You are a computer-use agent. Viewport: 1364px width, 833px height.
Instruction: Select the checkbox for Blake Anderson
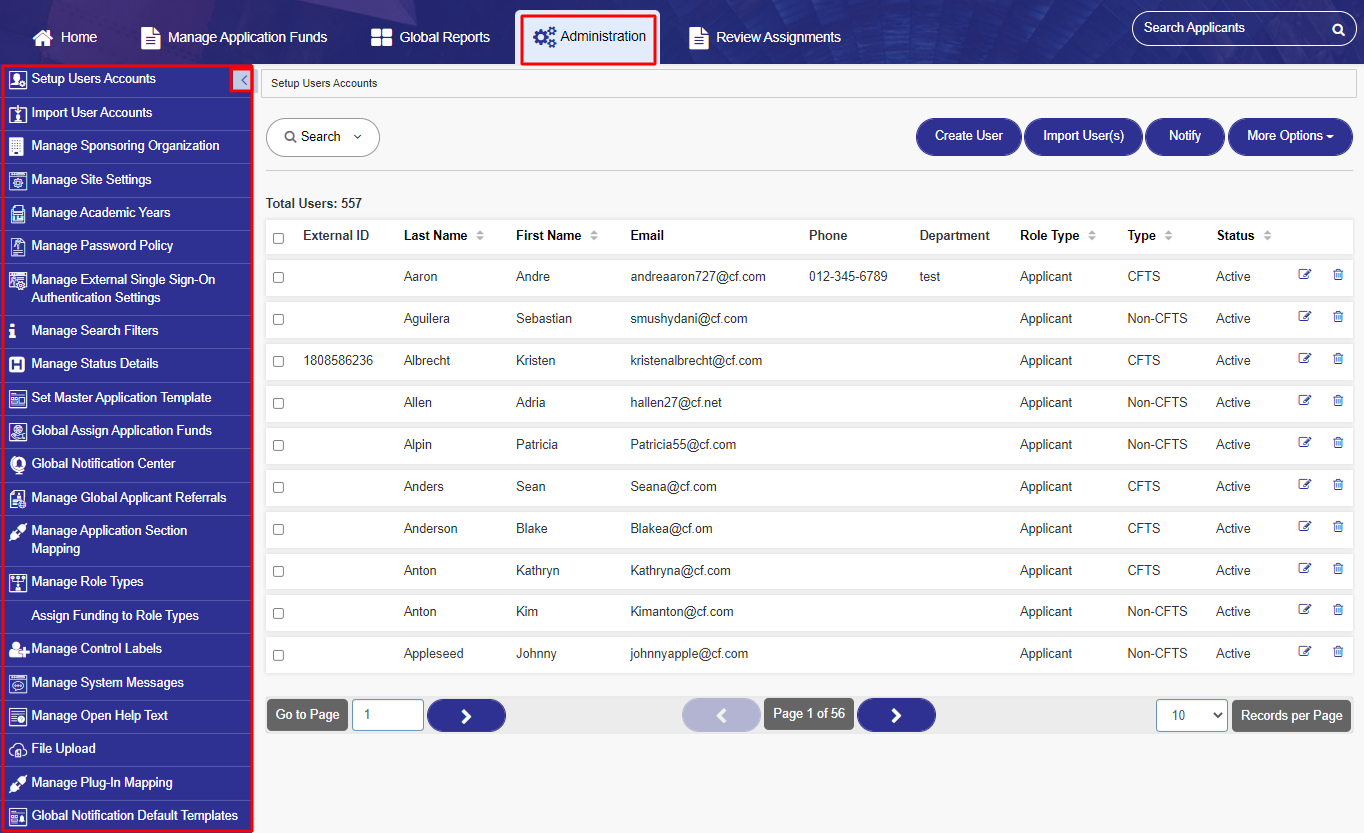click(278, 529)
